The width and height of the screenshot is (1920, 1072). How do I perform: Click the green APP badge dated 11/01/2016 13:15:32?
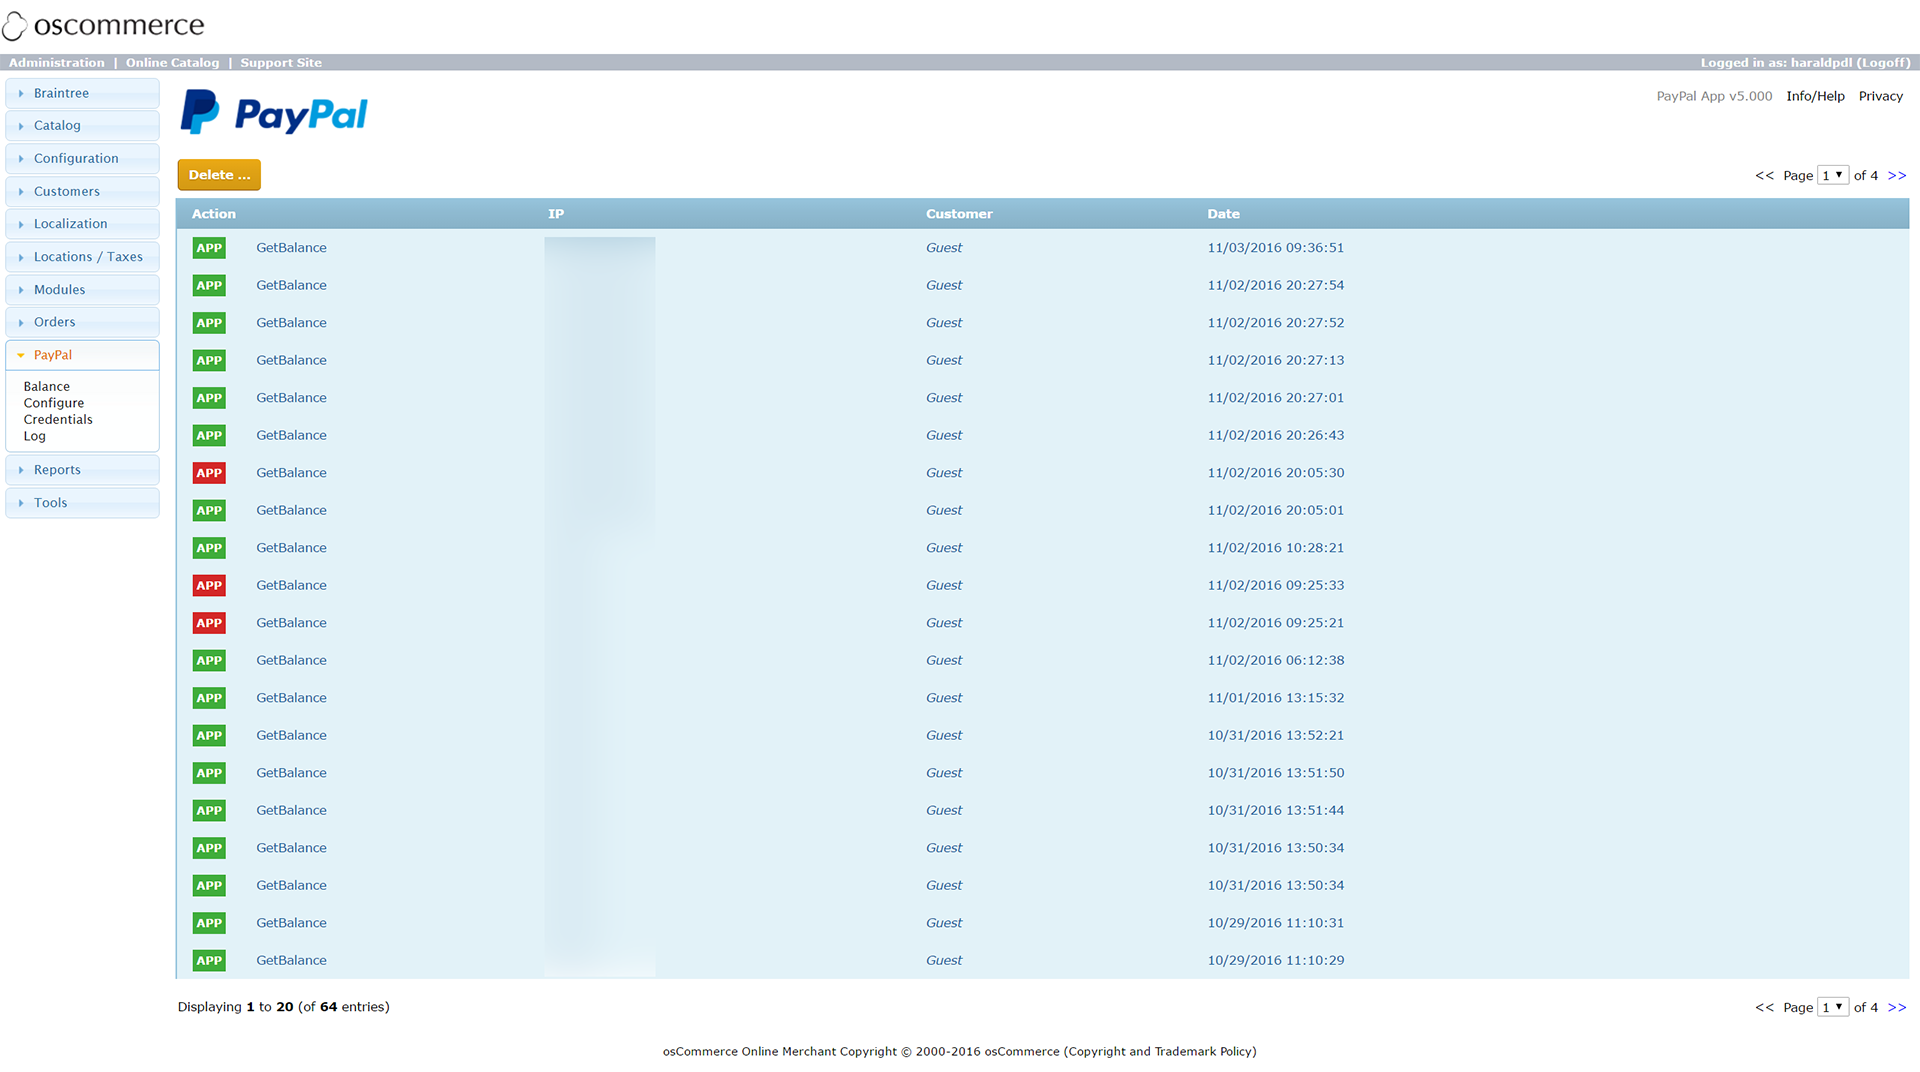point(209,698)
